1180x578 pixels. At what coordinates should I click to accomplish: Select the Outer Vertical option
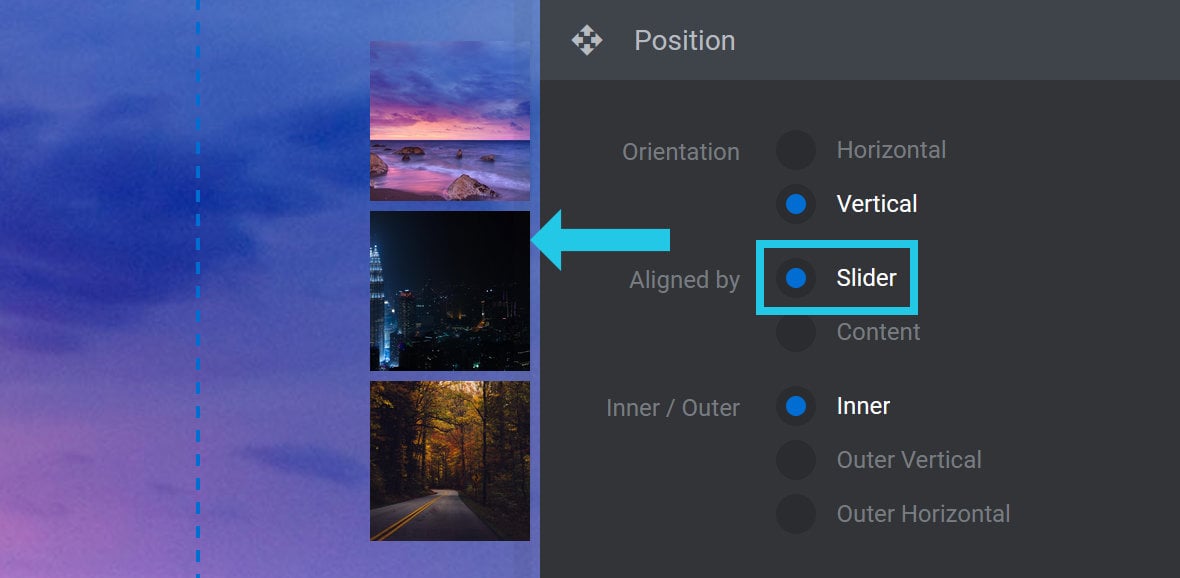[795, 460]
